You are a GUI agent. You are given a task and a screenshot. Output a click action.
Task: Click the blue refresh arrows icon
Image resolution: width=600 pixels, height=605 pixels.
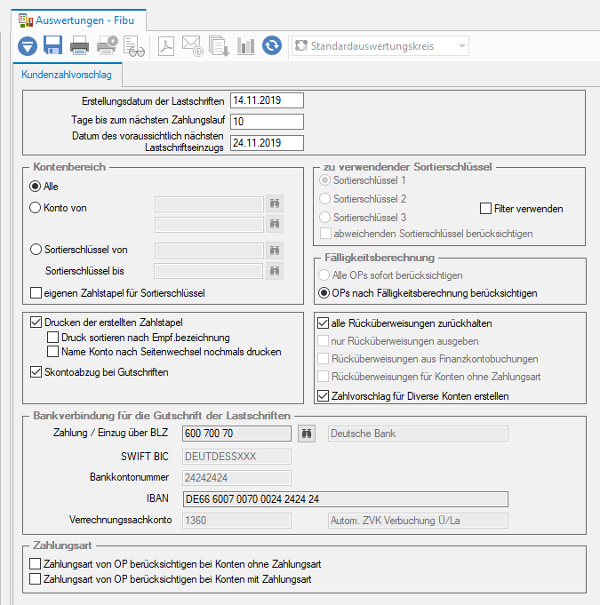pos(272,46)
